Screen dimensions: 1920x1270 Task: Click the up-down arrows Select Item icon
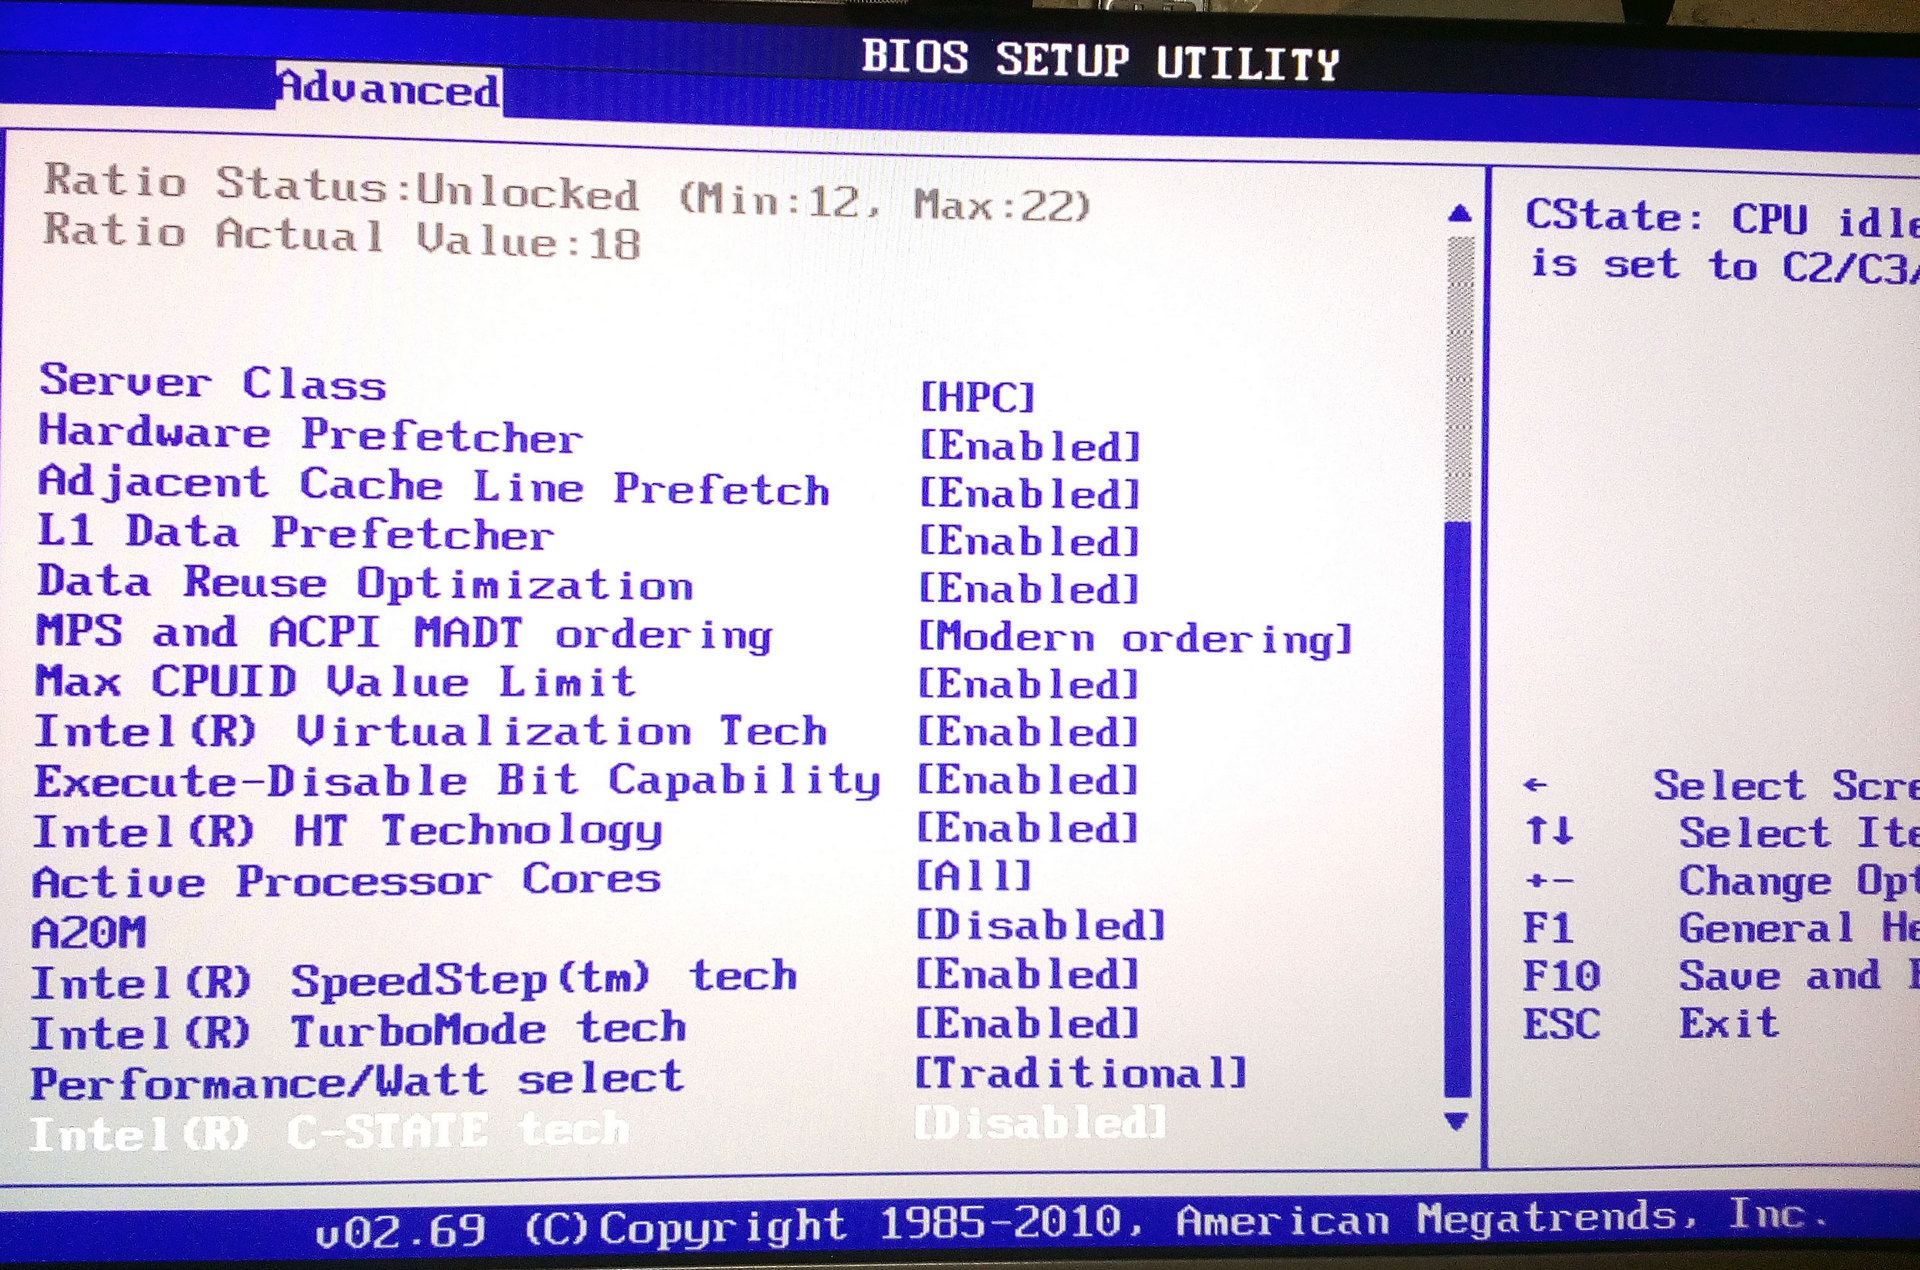(x=1549, y=830)
